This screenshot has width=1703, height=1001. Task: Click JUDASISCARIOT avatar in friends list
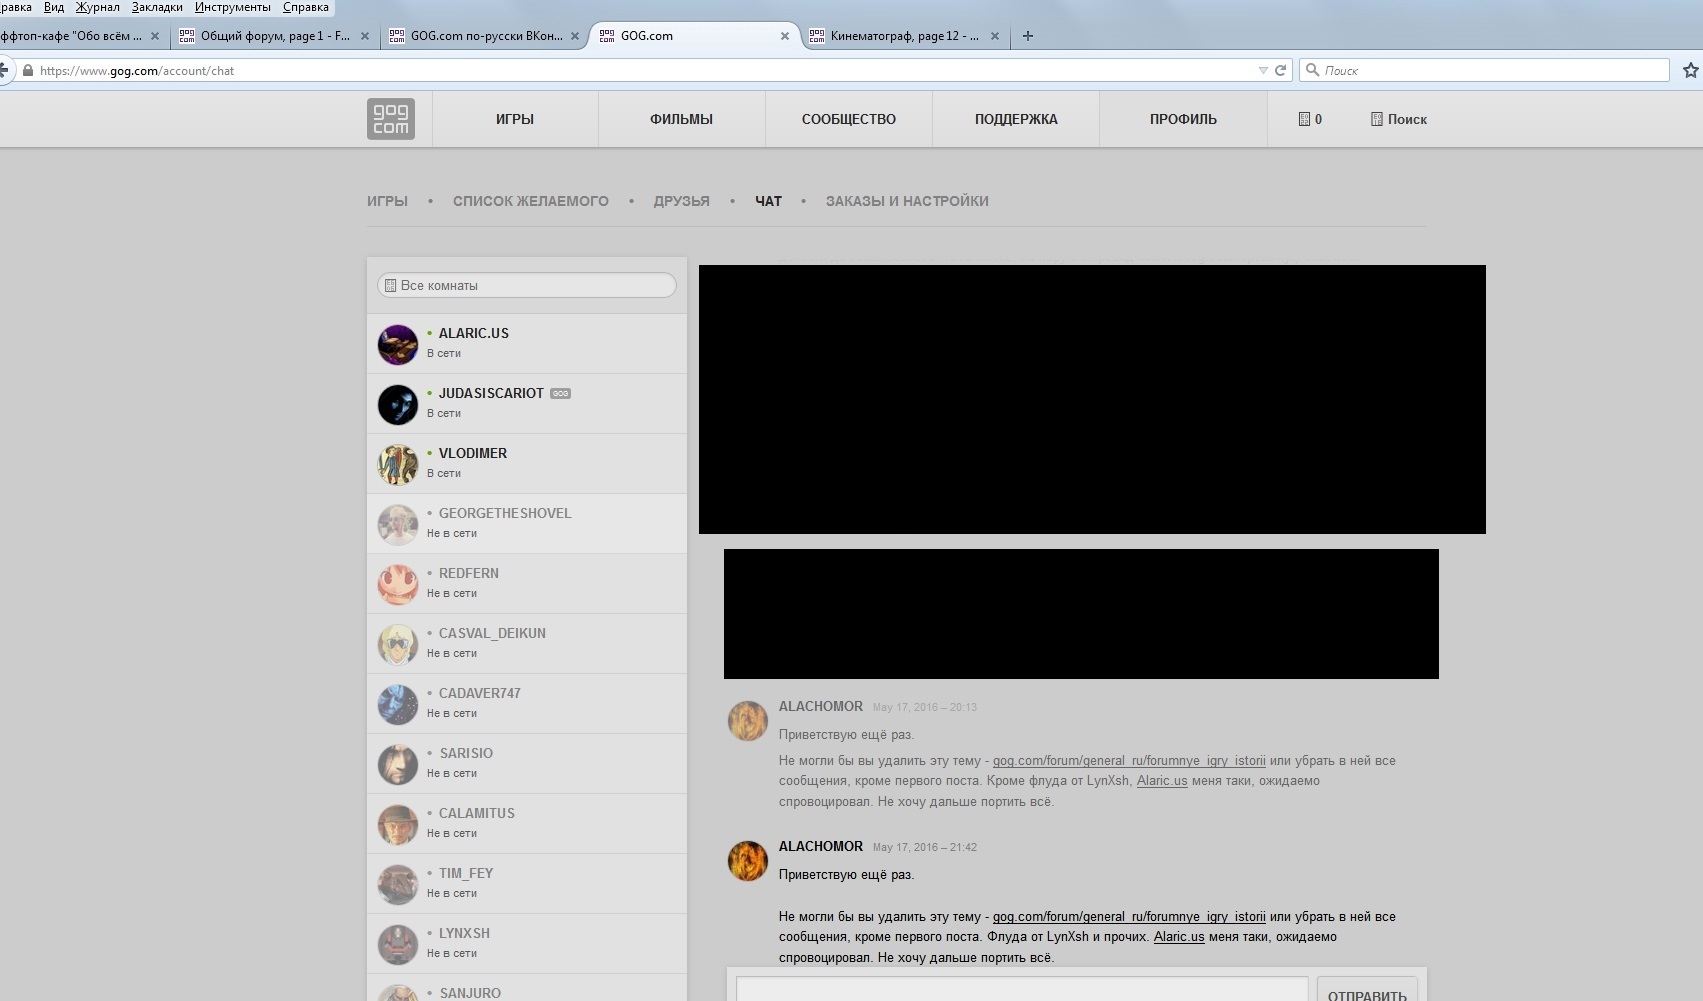coord(397,404)
